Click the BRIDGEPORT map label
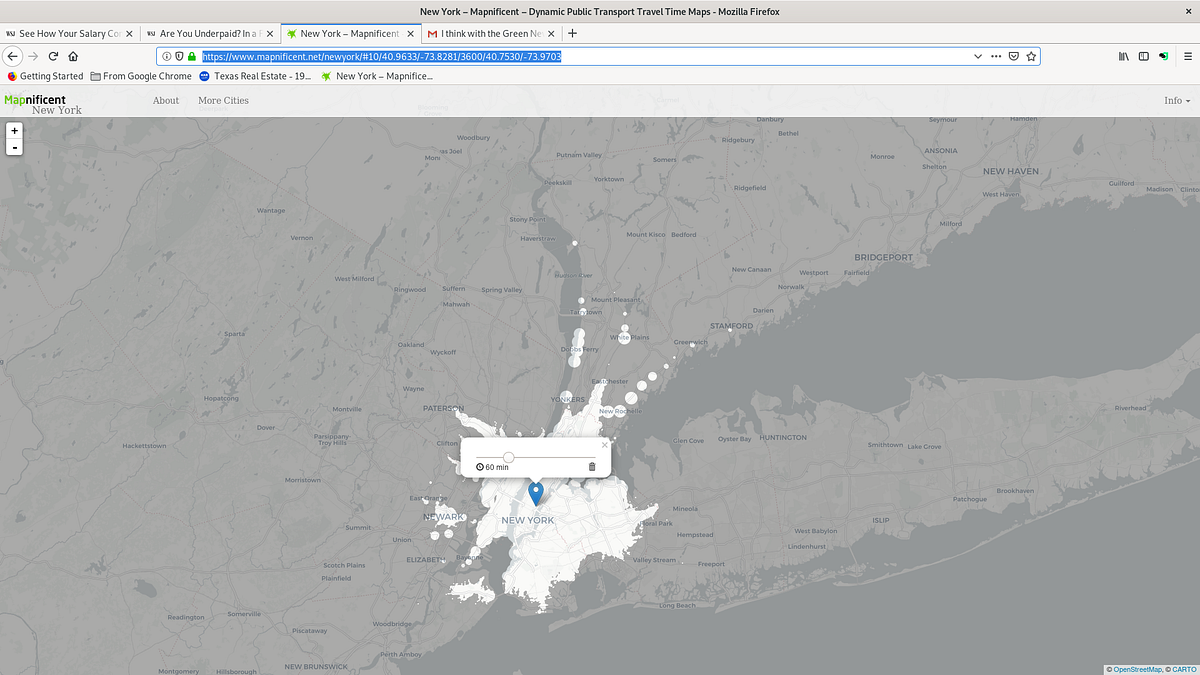The image size is (1200, 675). point(885,257)
